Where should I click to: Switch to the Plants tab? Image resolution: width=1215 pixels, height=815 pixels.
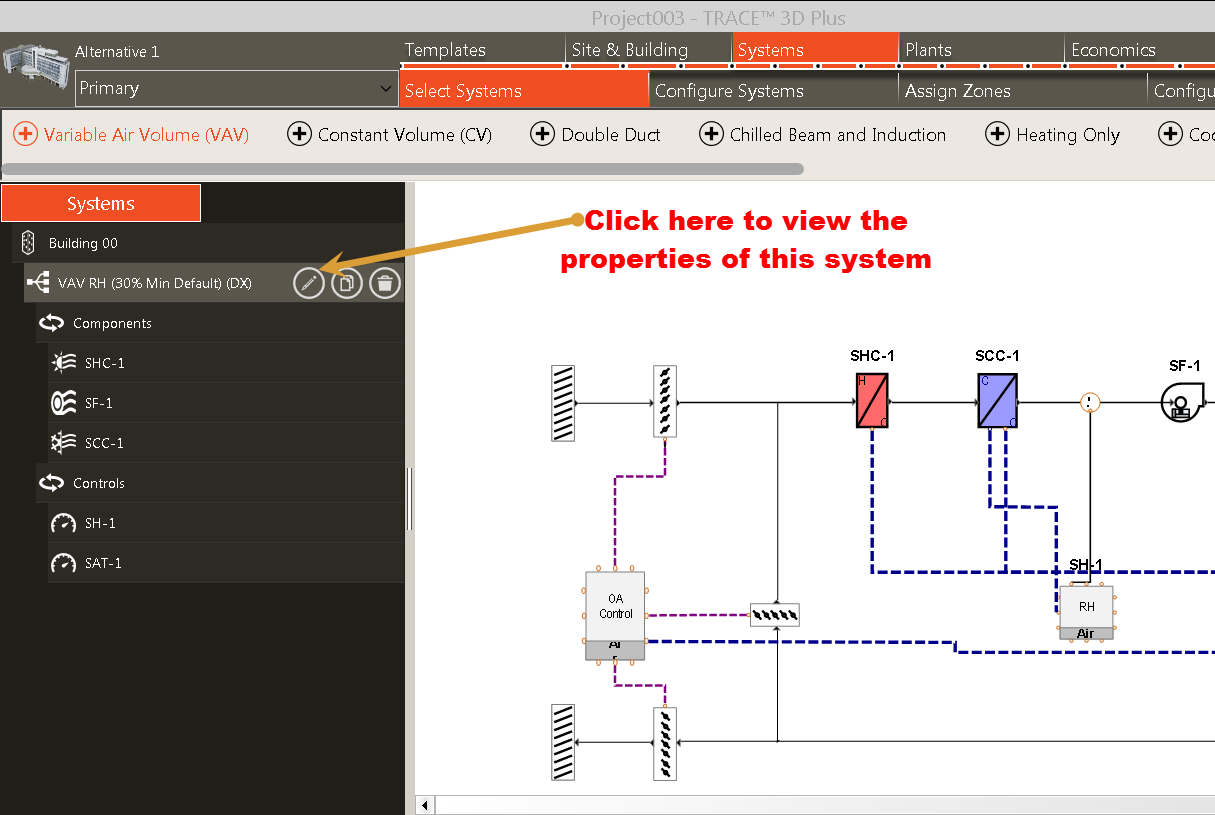coord(928,50)
